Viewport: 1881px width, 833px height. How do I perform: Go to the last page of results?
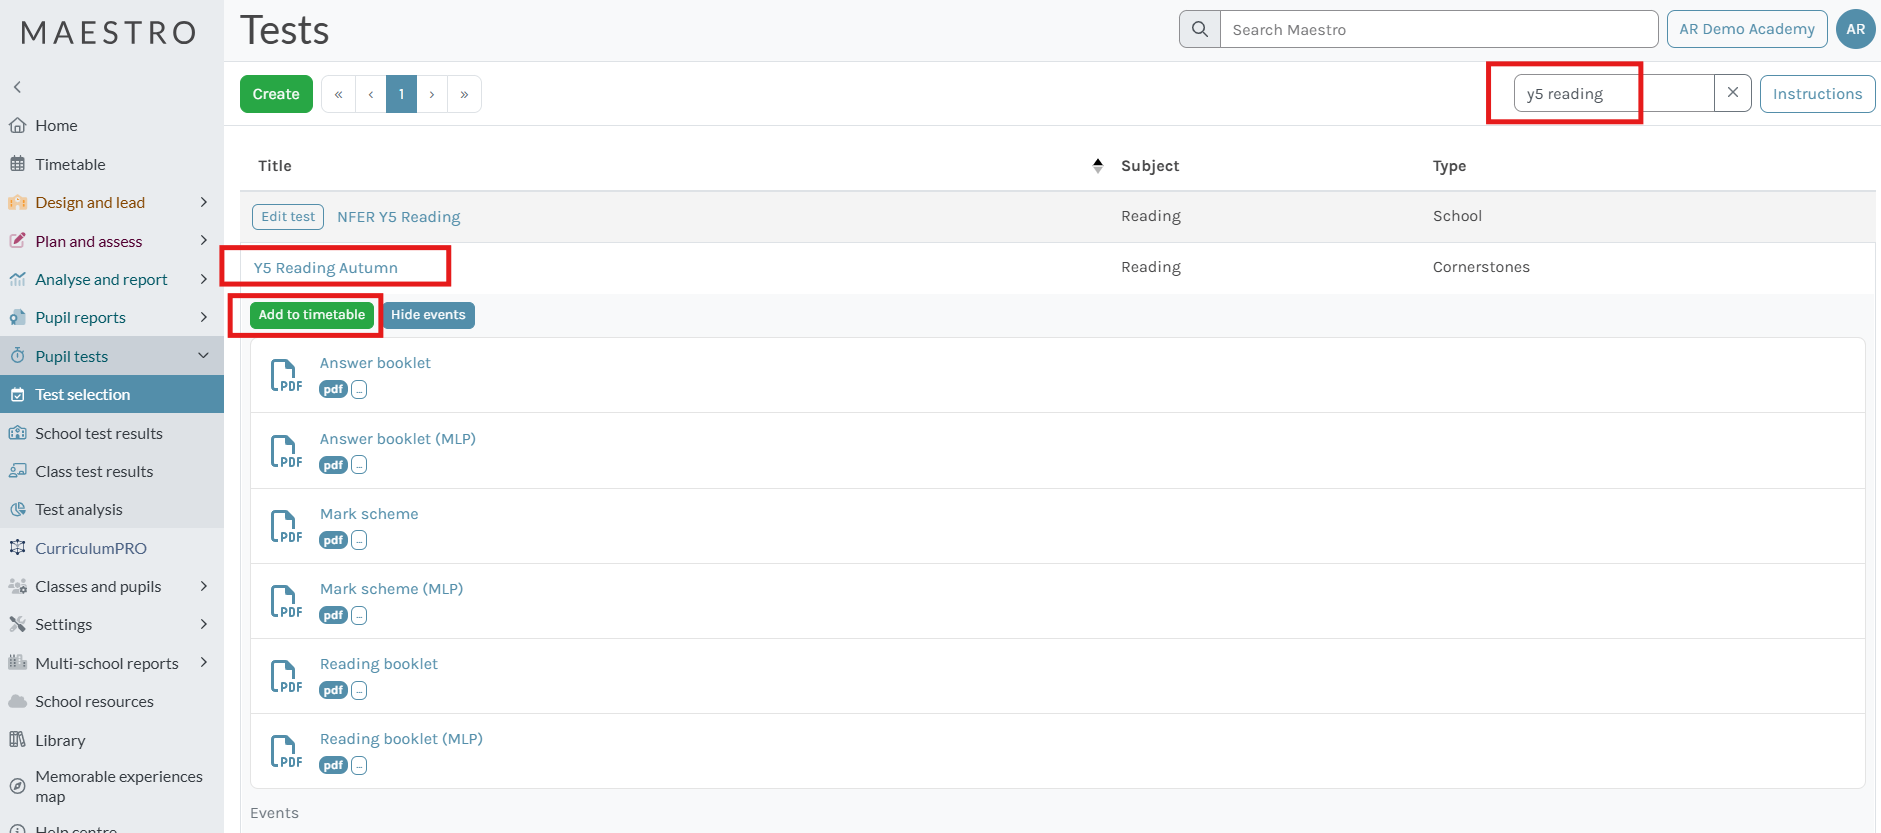tap(464, 94)
